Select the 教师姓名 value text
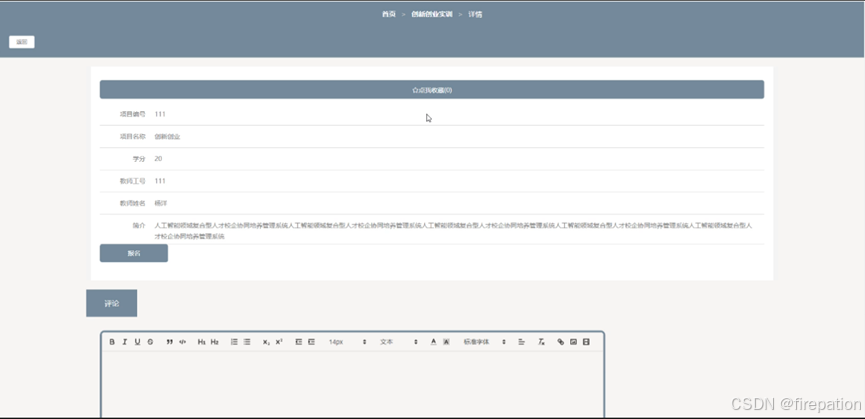The image size is (865, 419). [161, 203]
